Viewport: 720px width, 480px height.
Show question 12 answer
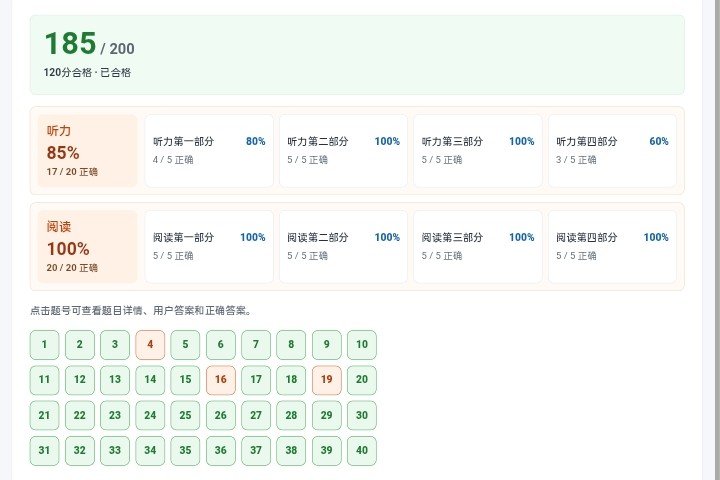80,380
